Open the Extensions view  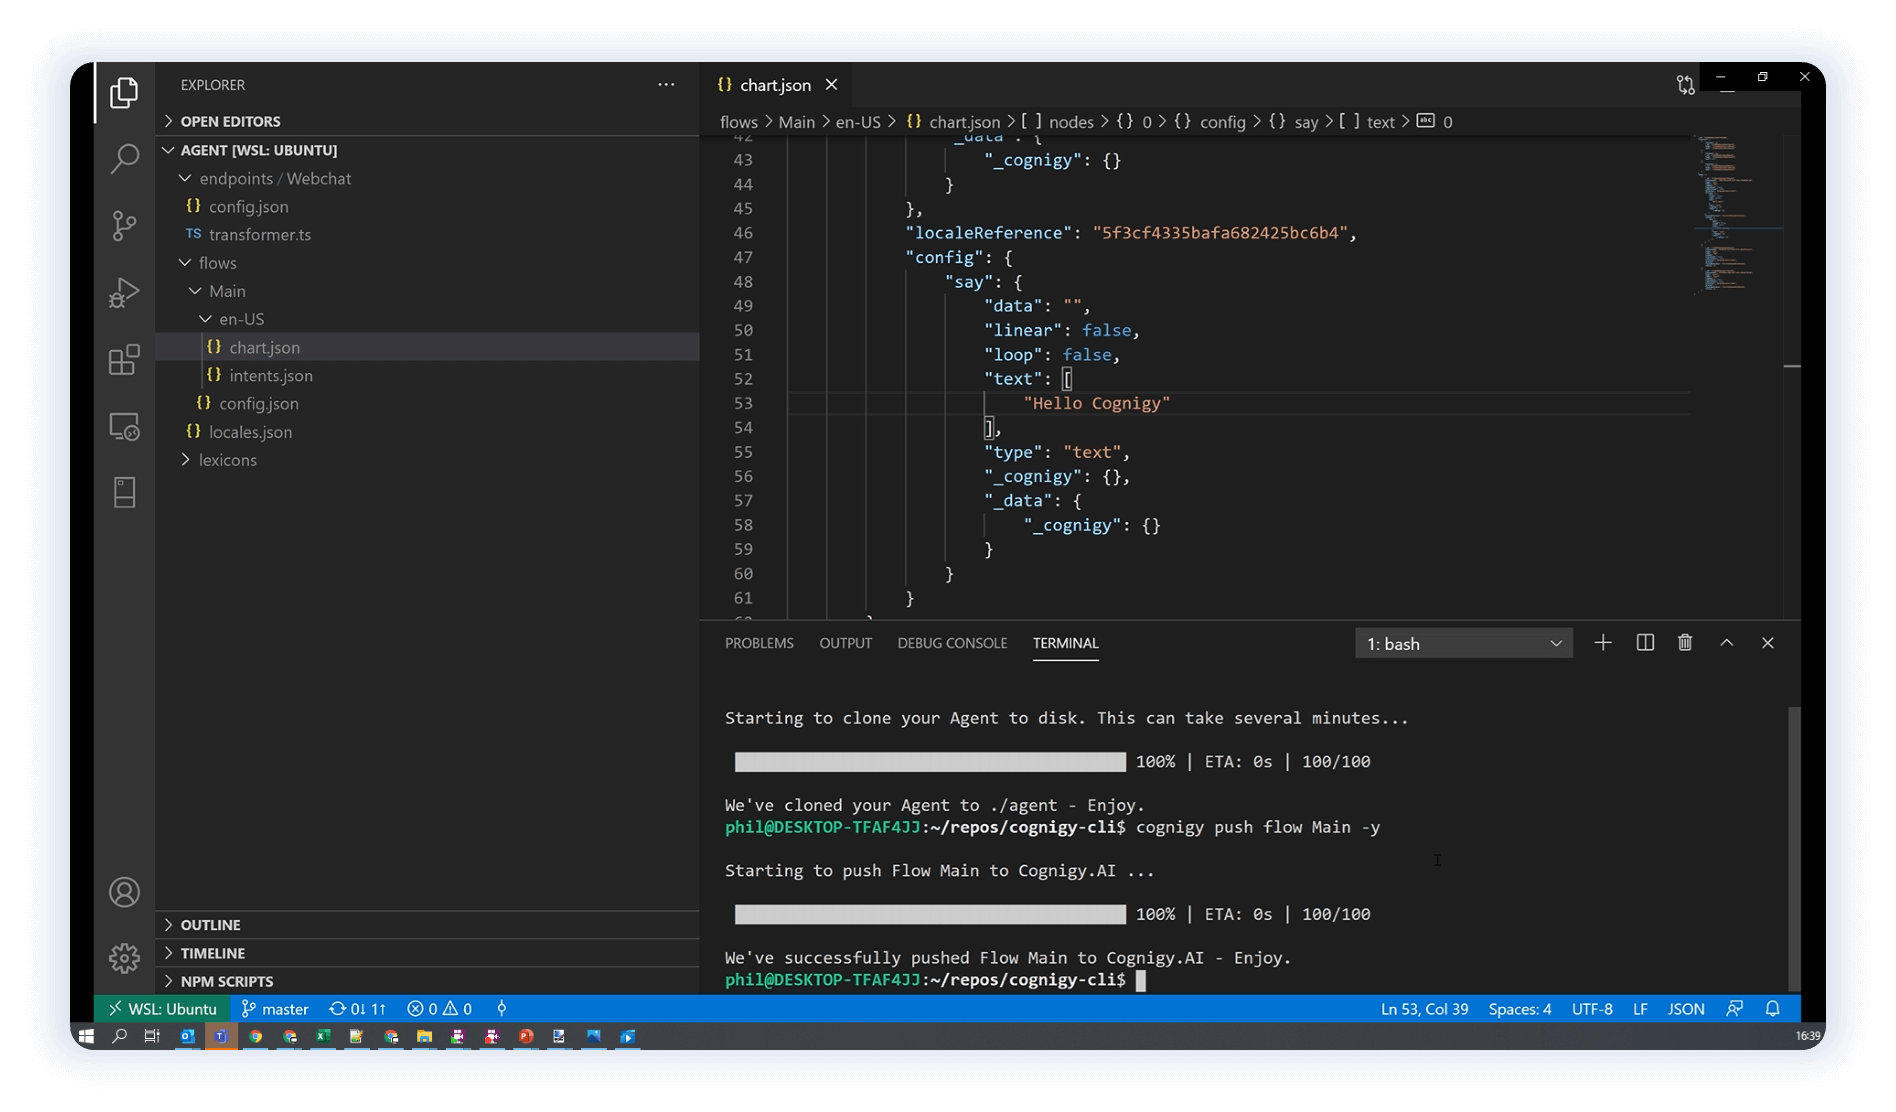(x=124, y=359)
